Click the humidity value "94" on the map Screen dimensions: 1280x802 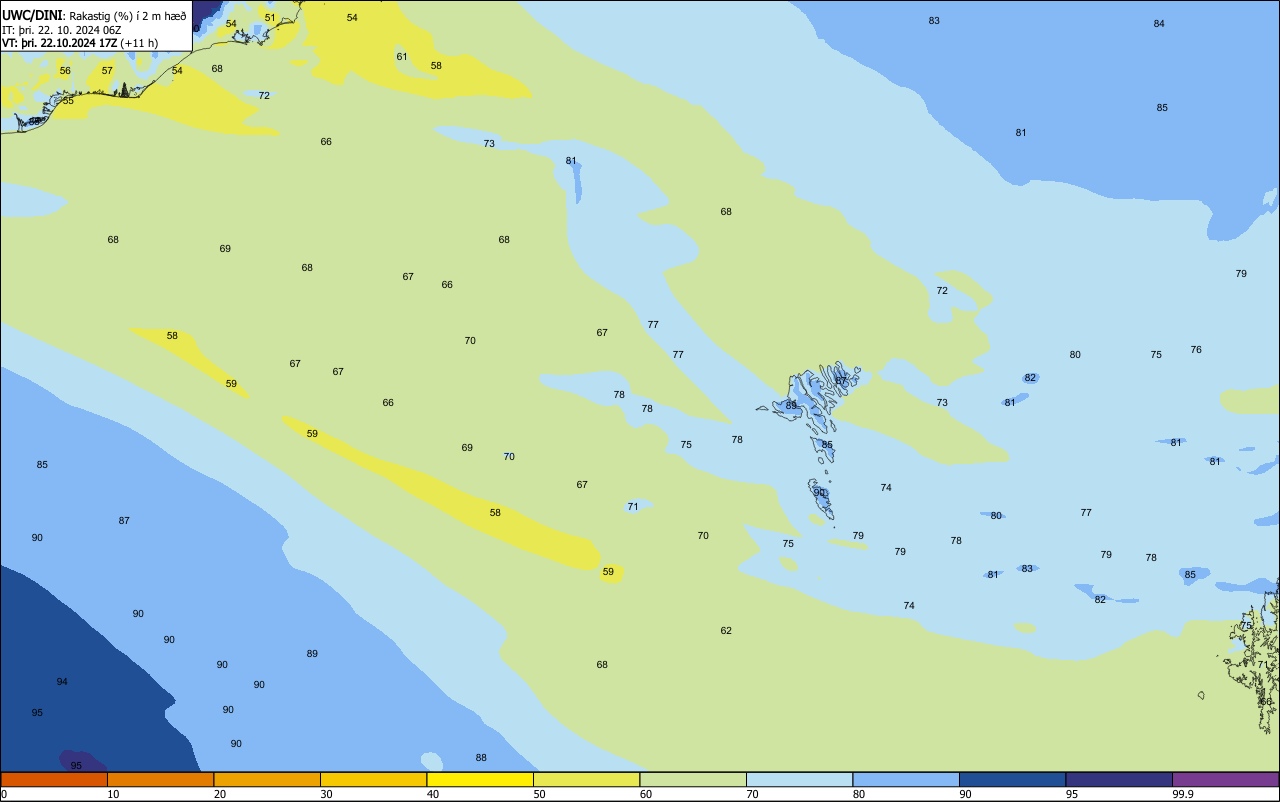(x=62, y=682)
